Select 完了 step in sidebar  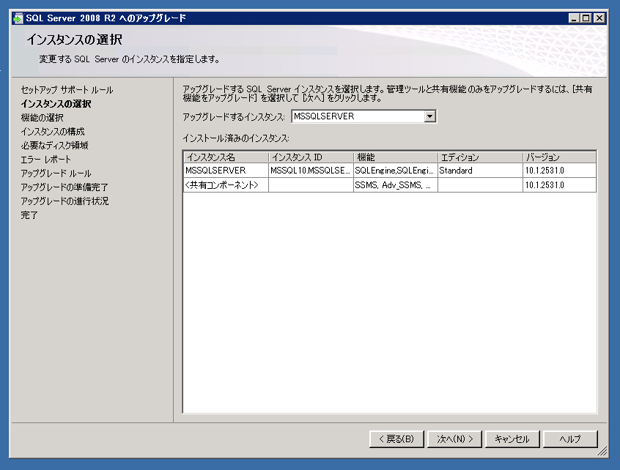(x=29, y=215)
